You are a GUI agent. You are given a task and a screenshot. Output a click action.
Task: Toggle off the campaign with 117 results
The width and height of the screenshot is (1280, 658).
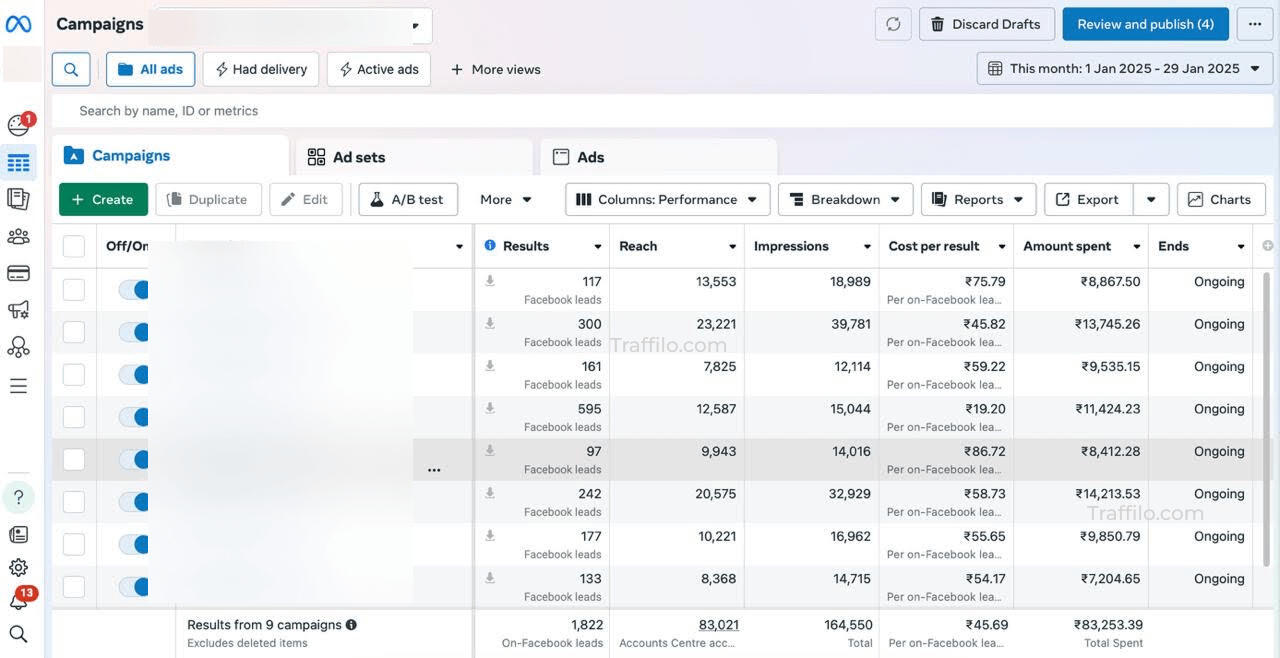[134, 290]
